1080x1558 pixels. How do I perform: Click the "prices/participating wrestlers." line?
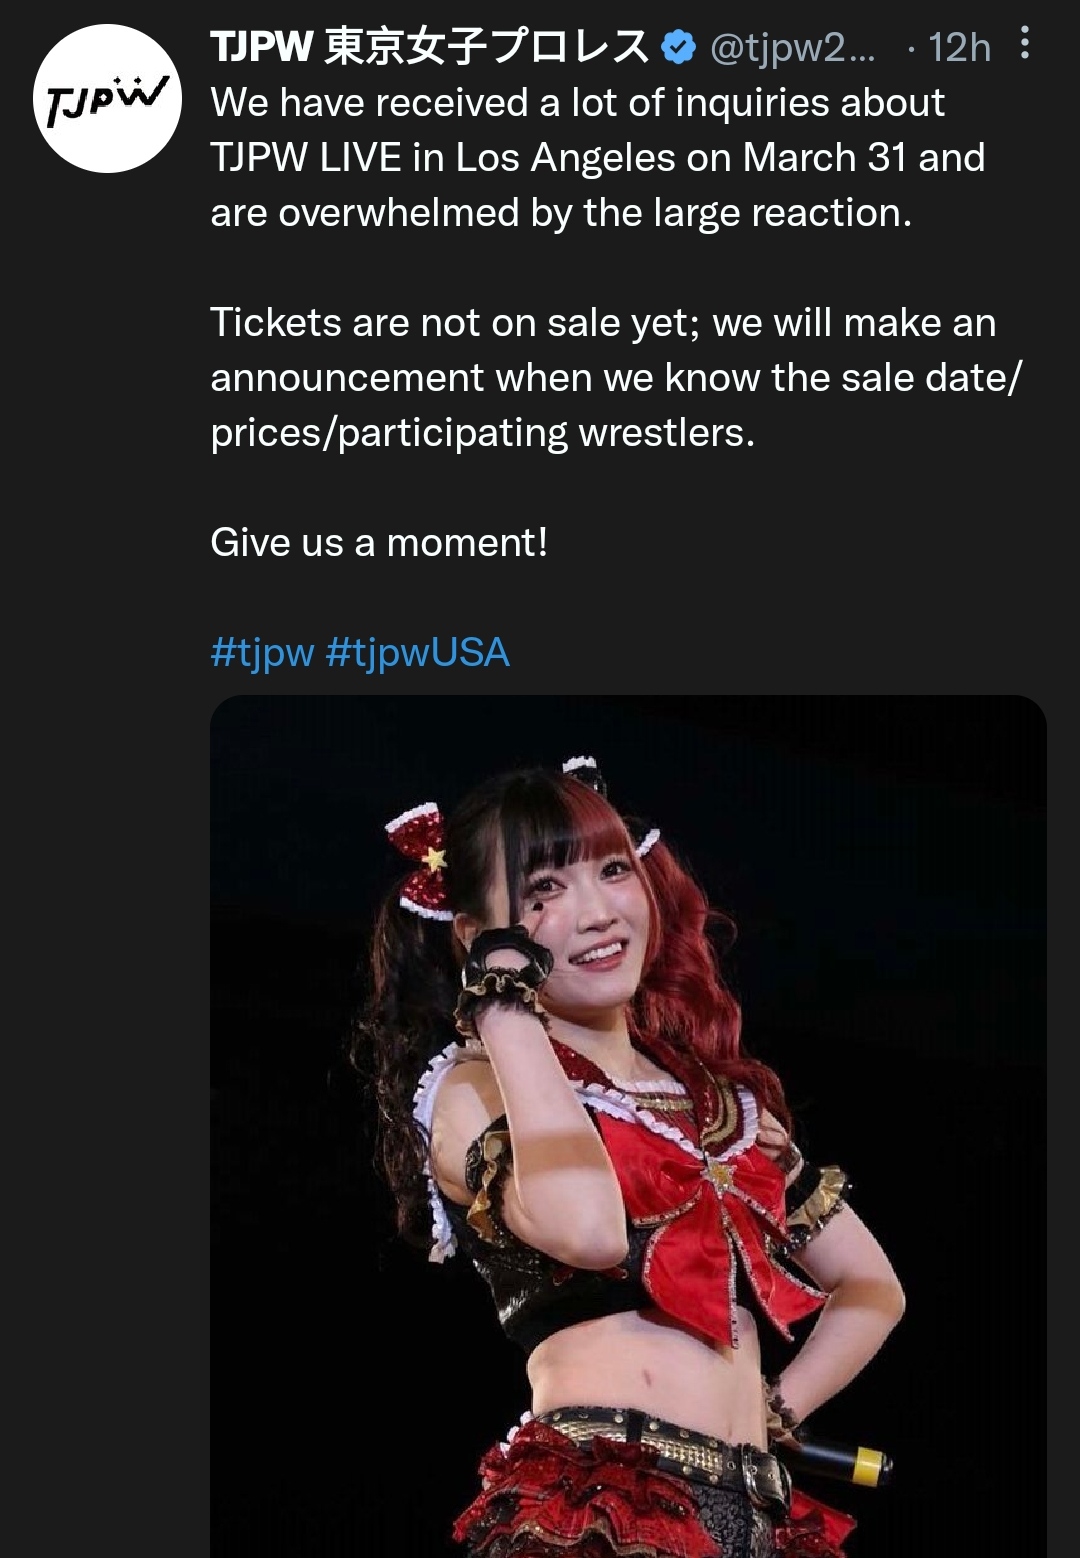point(482,432)
